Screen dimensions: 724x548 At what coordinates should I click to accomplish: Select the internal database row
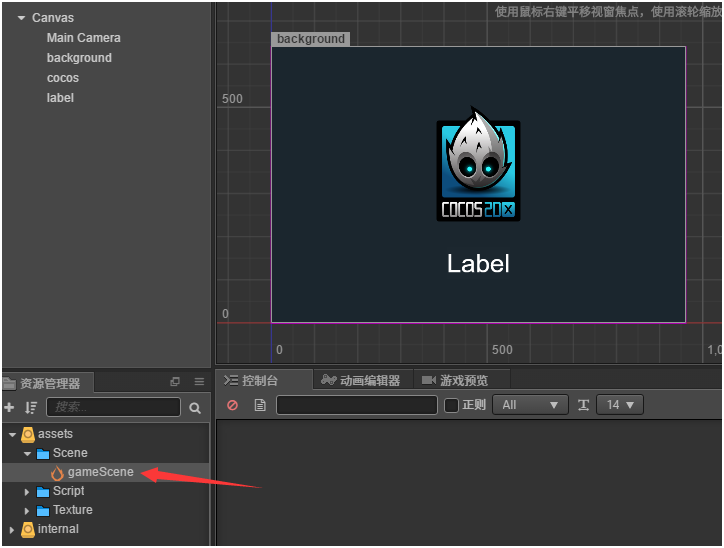(106, 529)
